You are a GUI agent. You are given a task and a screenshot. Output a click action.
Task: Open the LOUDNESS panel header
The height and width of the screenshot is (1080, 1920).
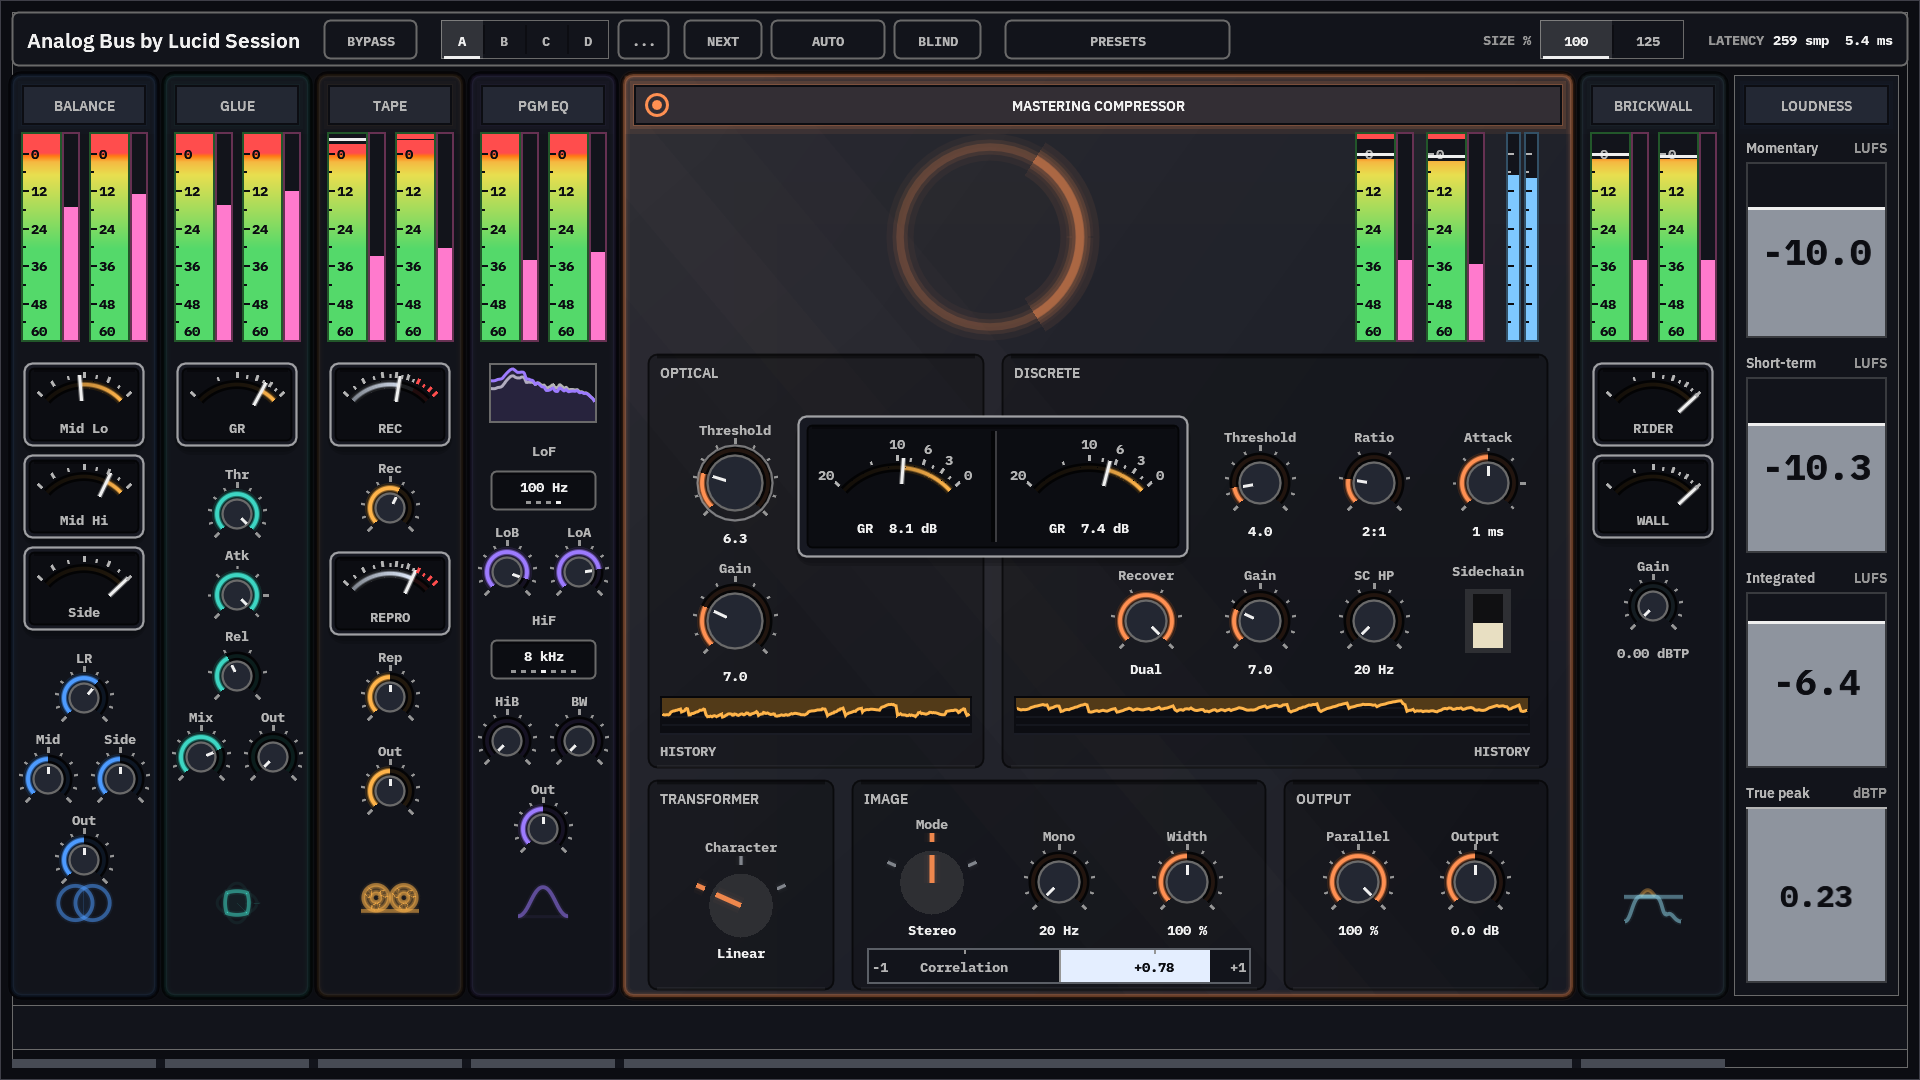(1816, 105)
